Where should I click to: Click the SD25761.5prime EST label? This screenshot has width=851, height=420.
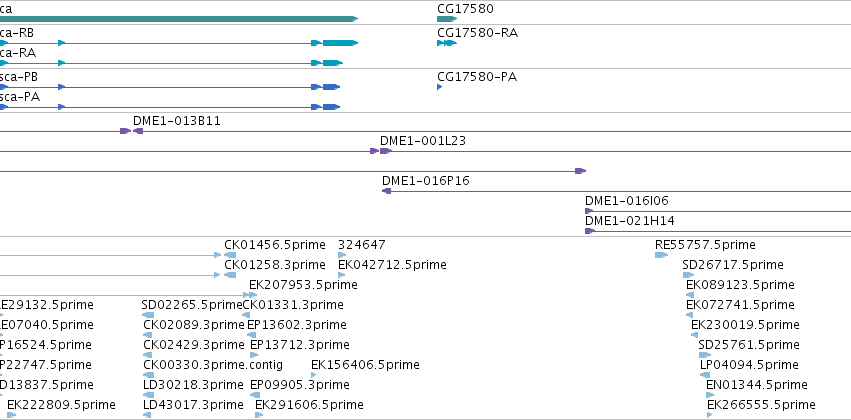click(x=749, y=345)
